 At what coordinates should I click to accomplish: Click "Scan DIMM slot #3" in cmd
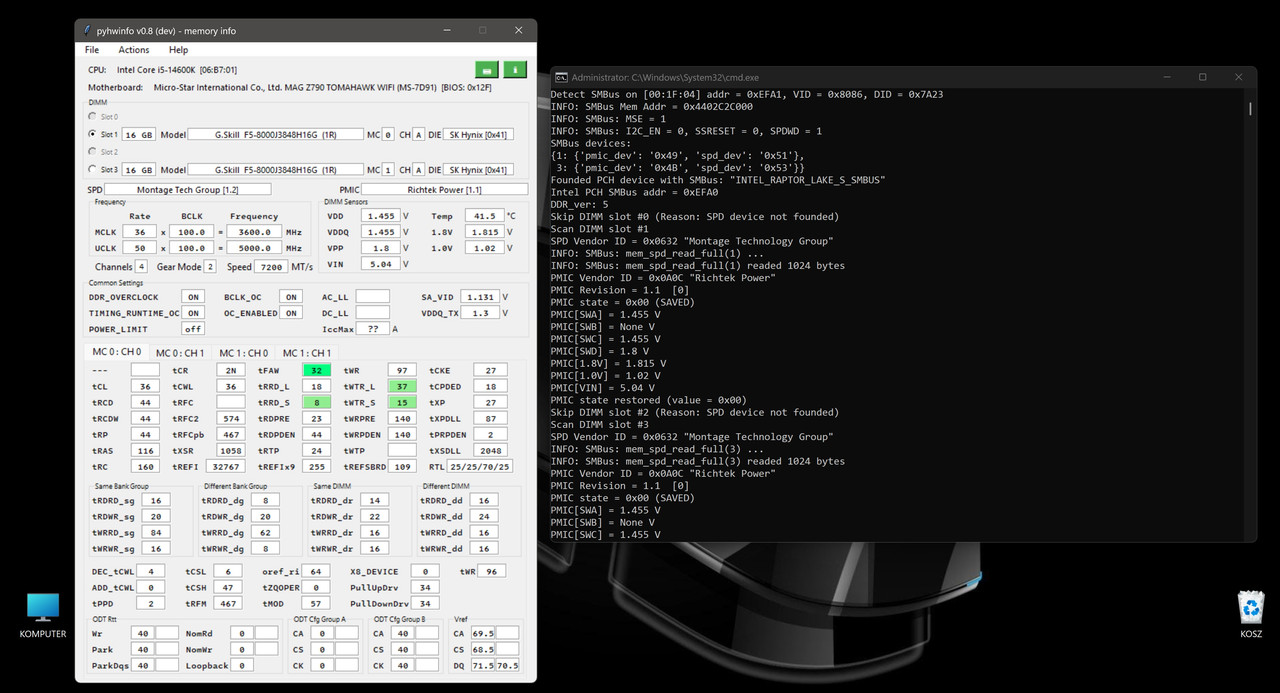(x=600, y=425)
